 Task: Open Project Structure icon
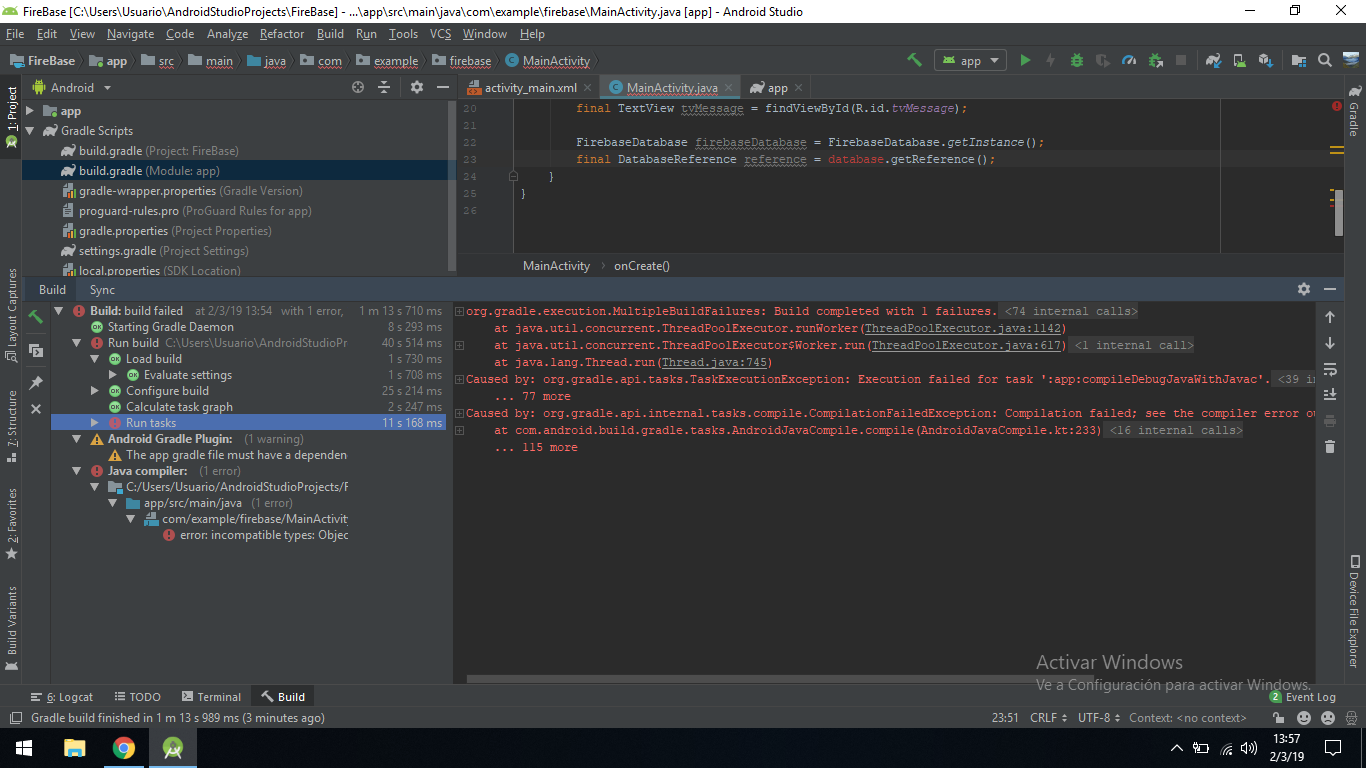(x=1299, y=60)
